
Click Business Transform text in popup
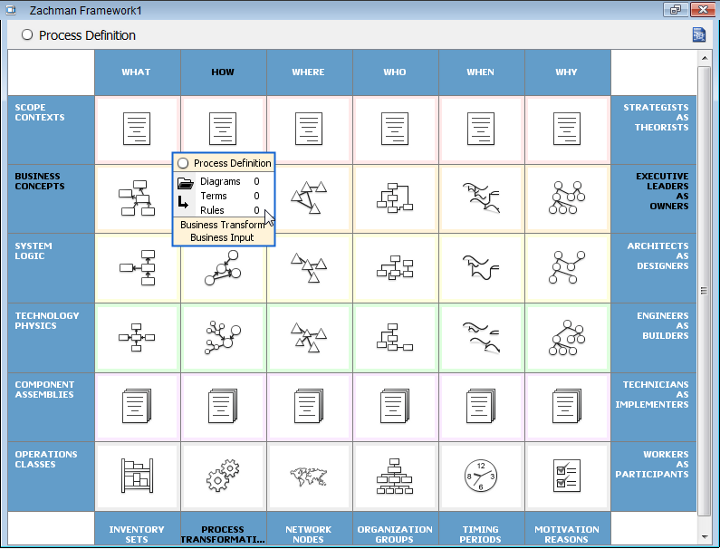223,225
